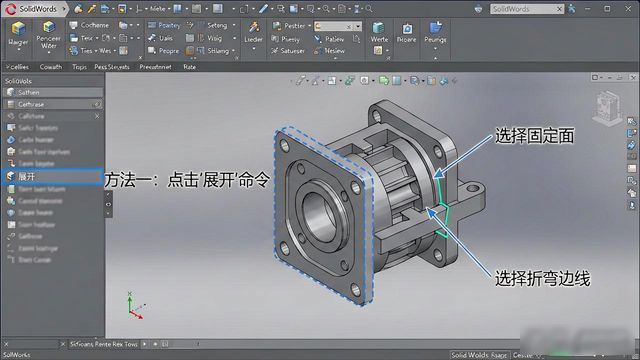The width and height of the screenshot is (640, 360).
Task: Close the Calfitone panel row X
Action: 97,116
